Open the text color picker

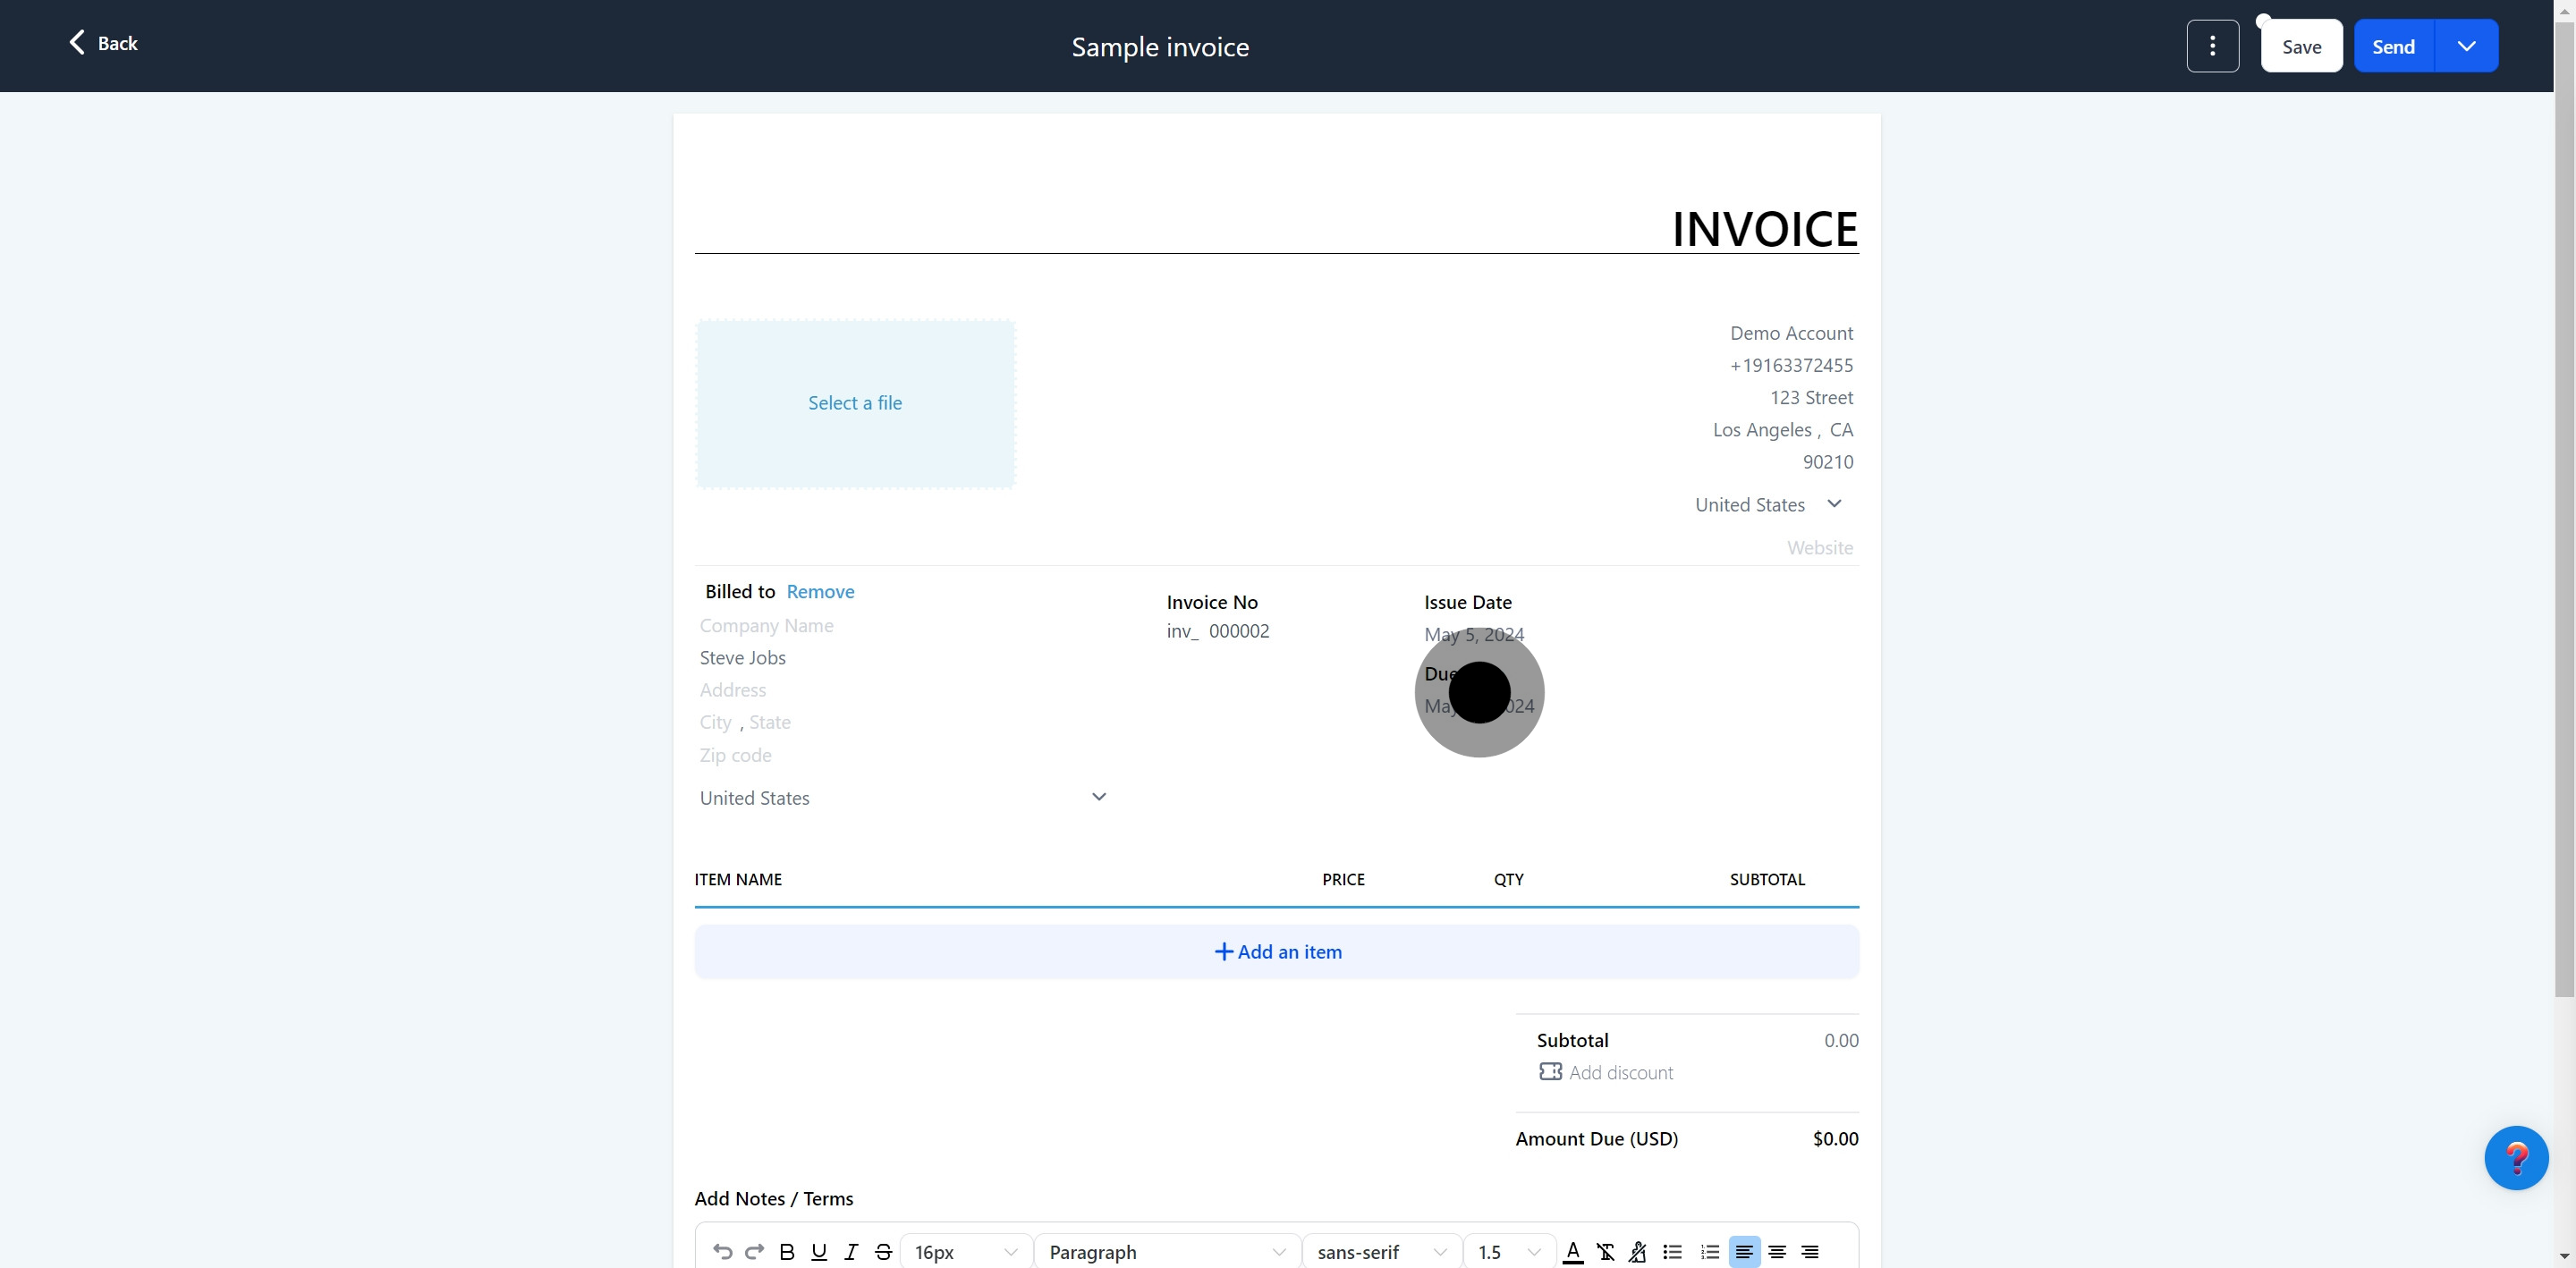1572,1251
